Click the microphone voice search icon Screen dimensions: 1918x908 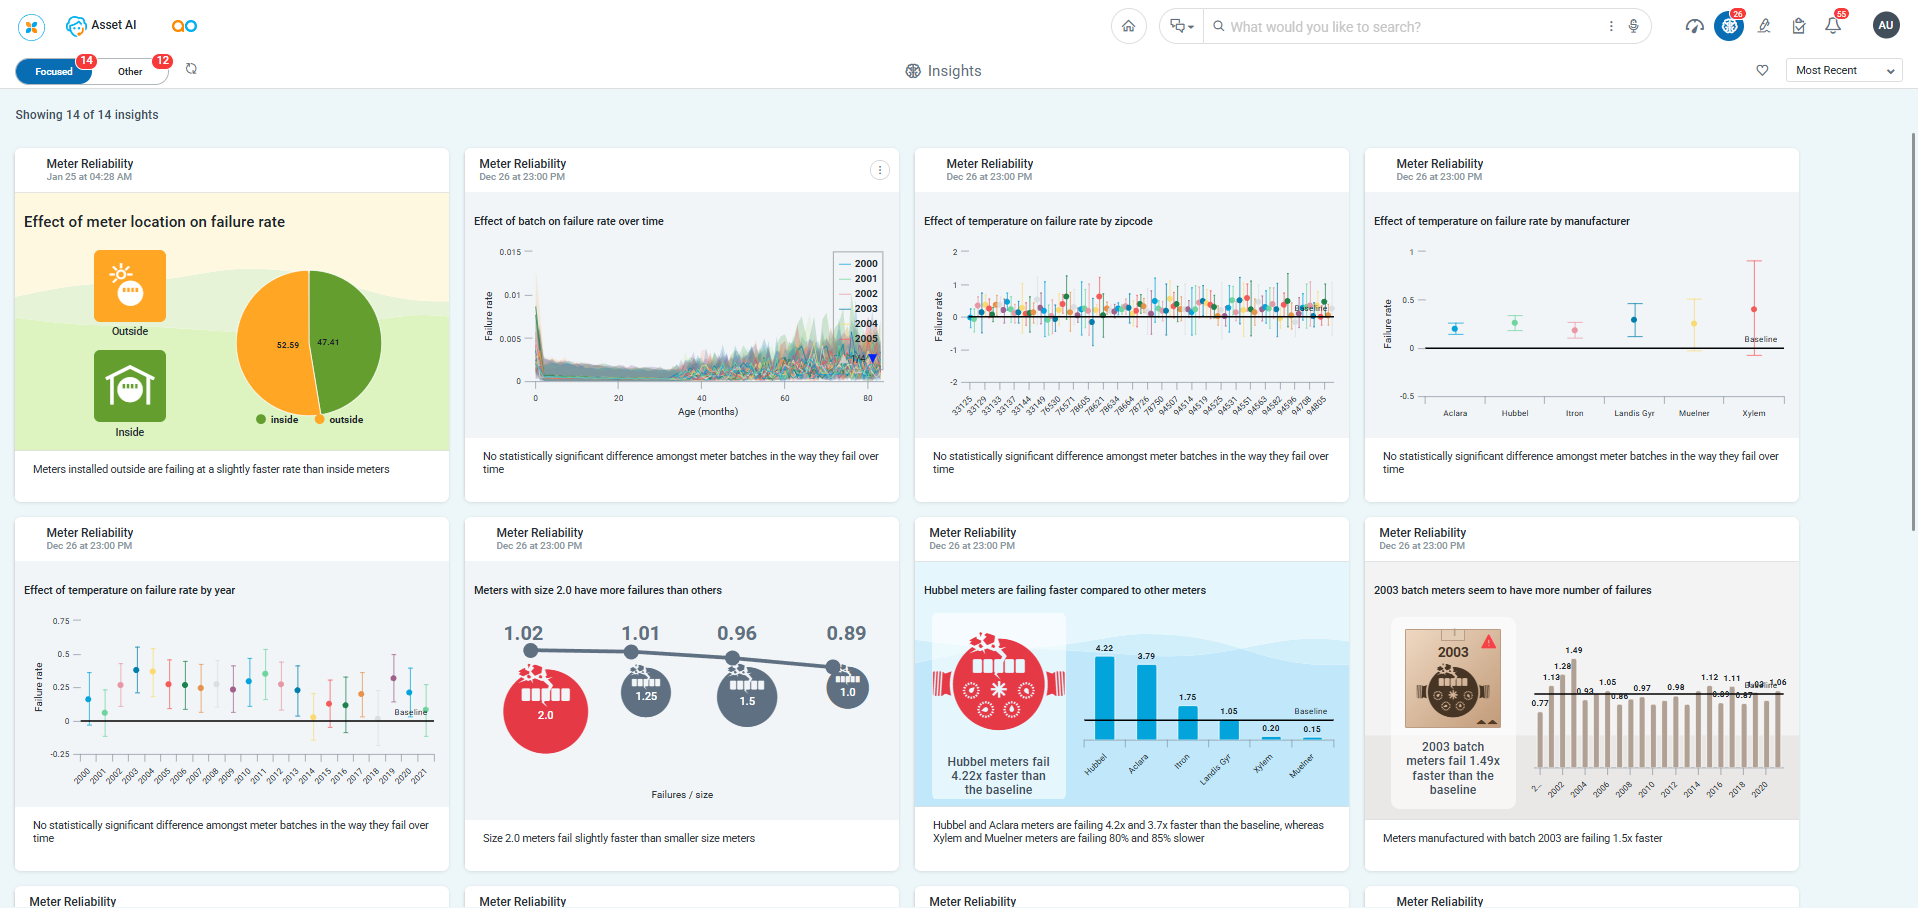[1633, 26]
